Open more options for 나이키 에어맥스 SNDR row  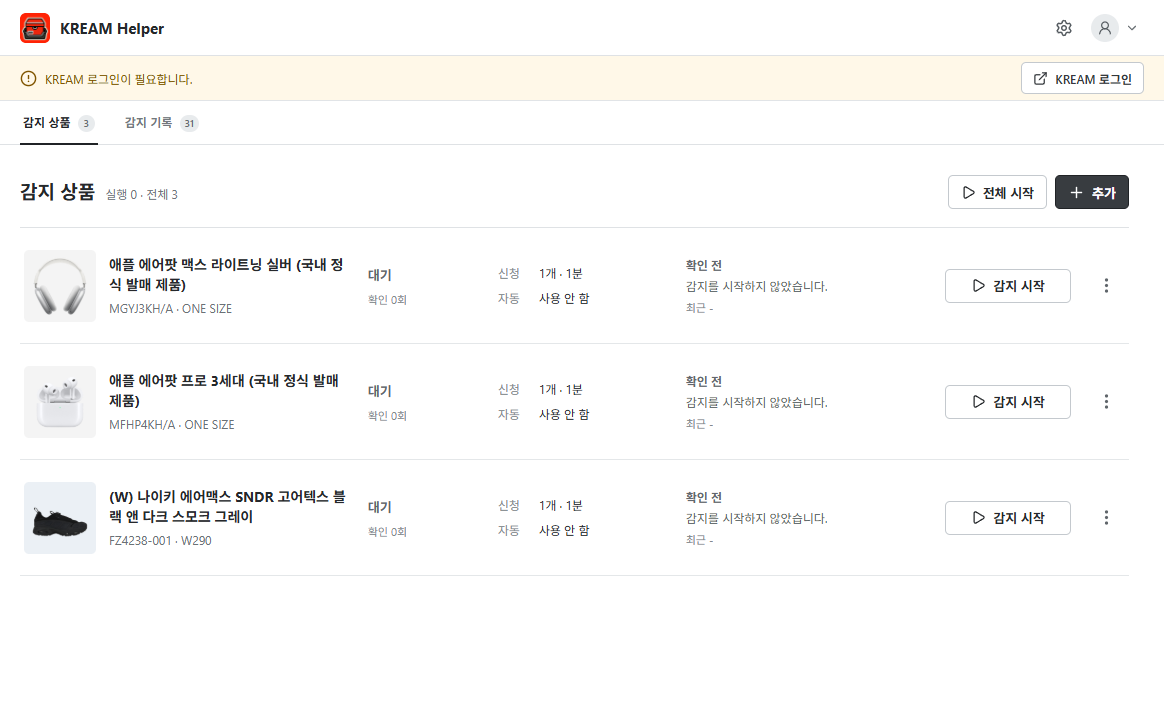coord(1106,518)
